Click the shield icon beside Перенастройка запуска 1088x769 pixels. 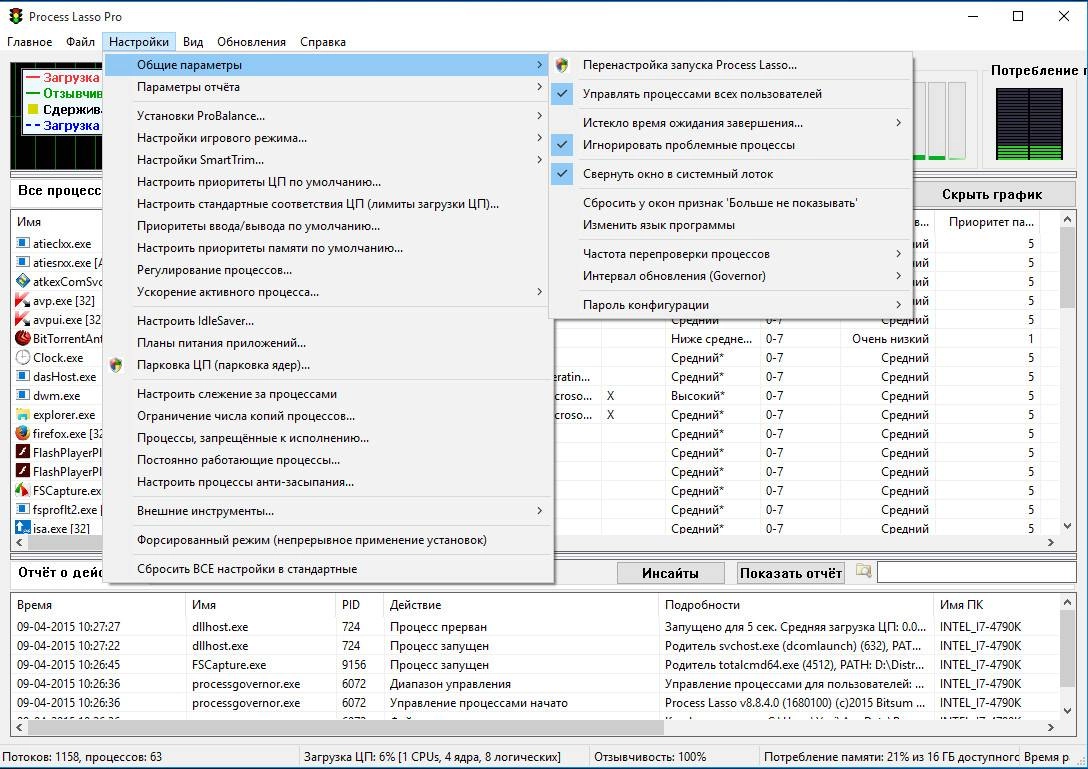562,65
